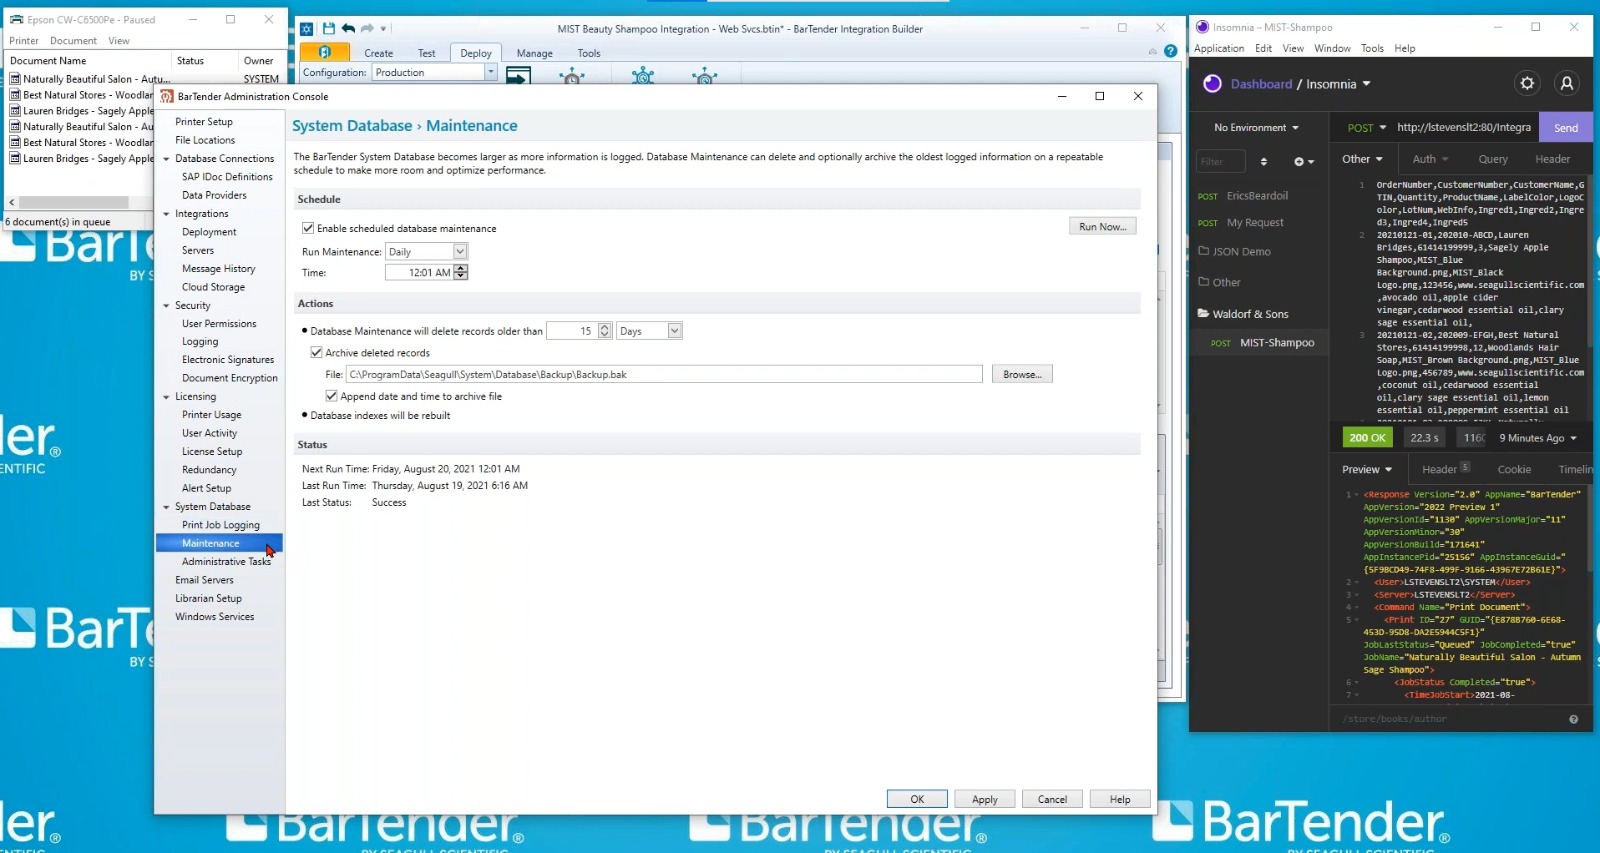Click the help icon at Insomnia's bottom bar

pos(1573,719)
